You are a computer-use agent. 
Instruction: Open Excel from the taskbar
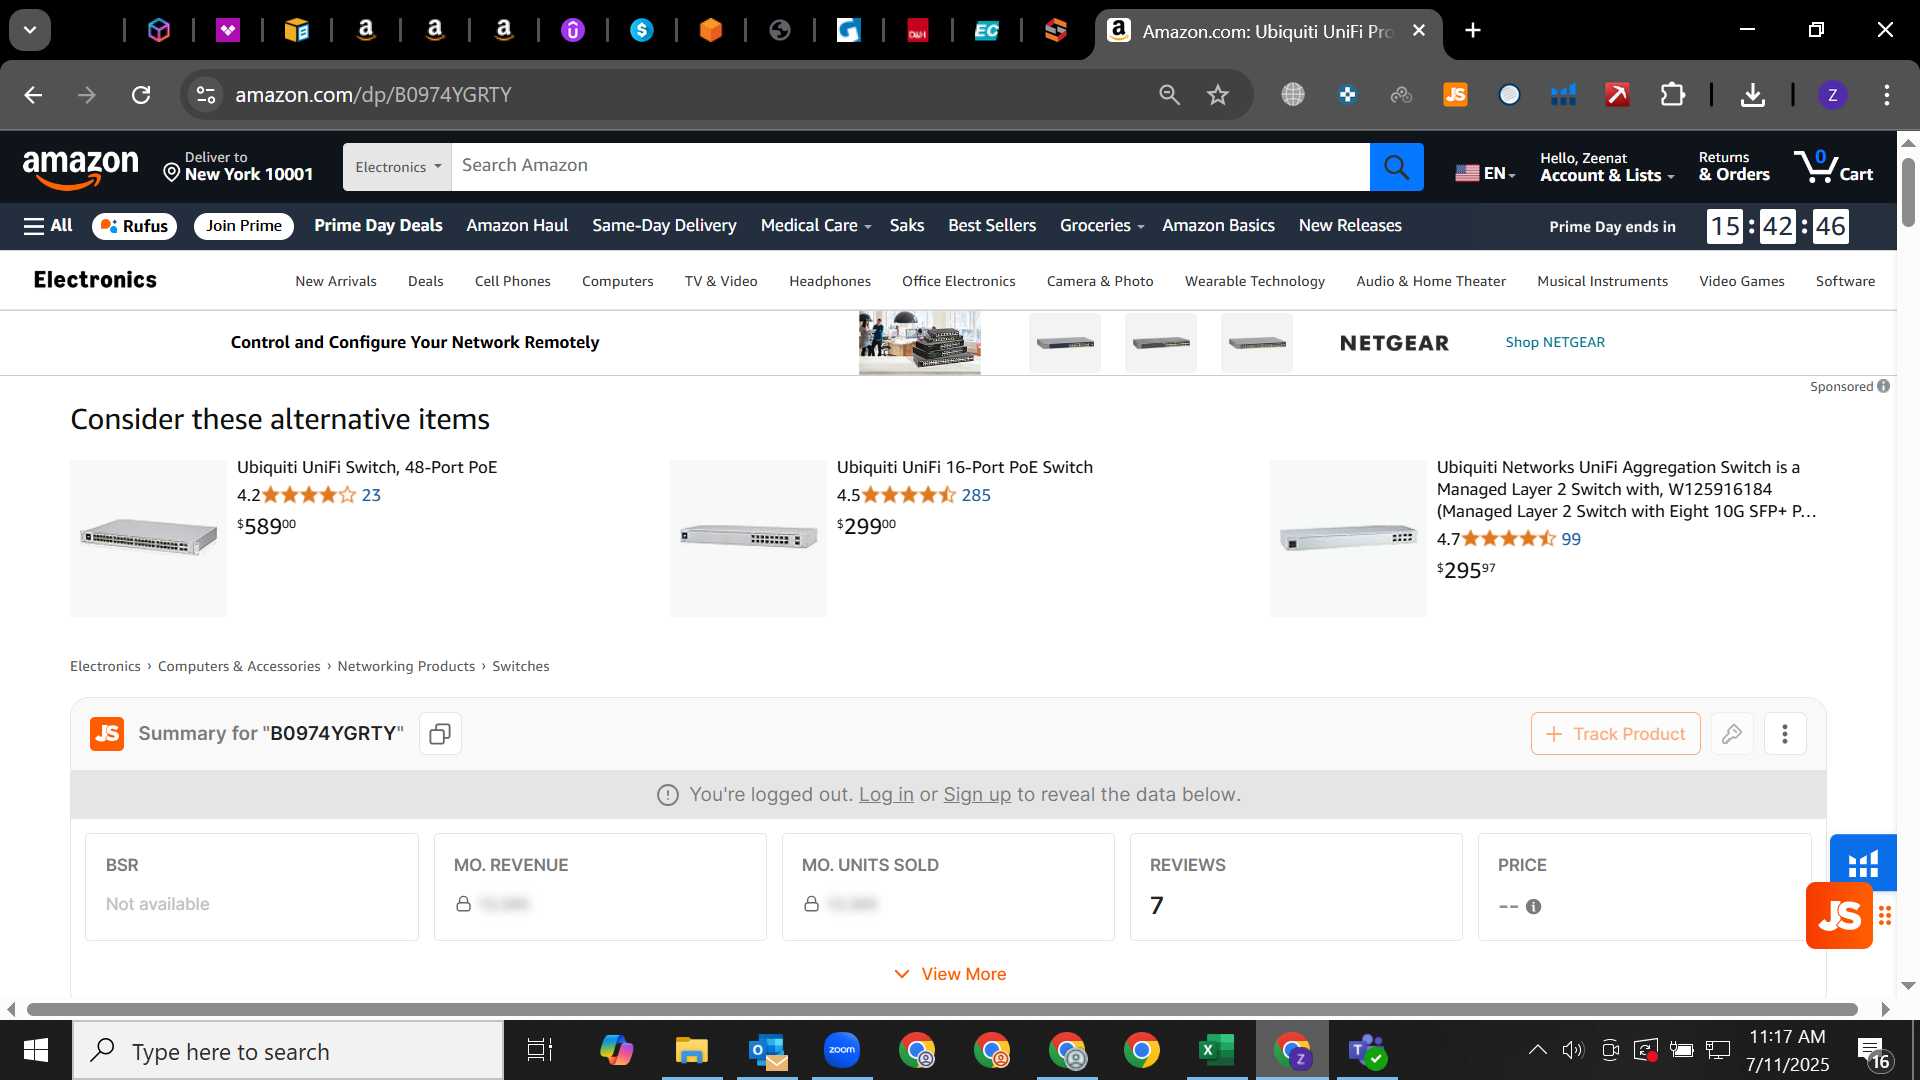[x=1216, y=1051]
